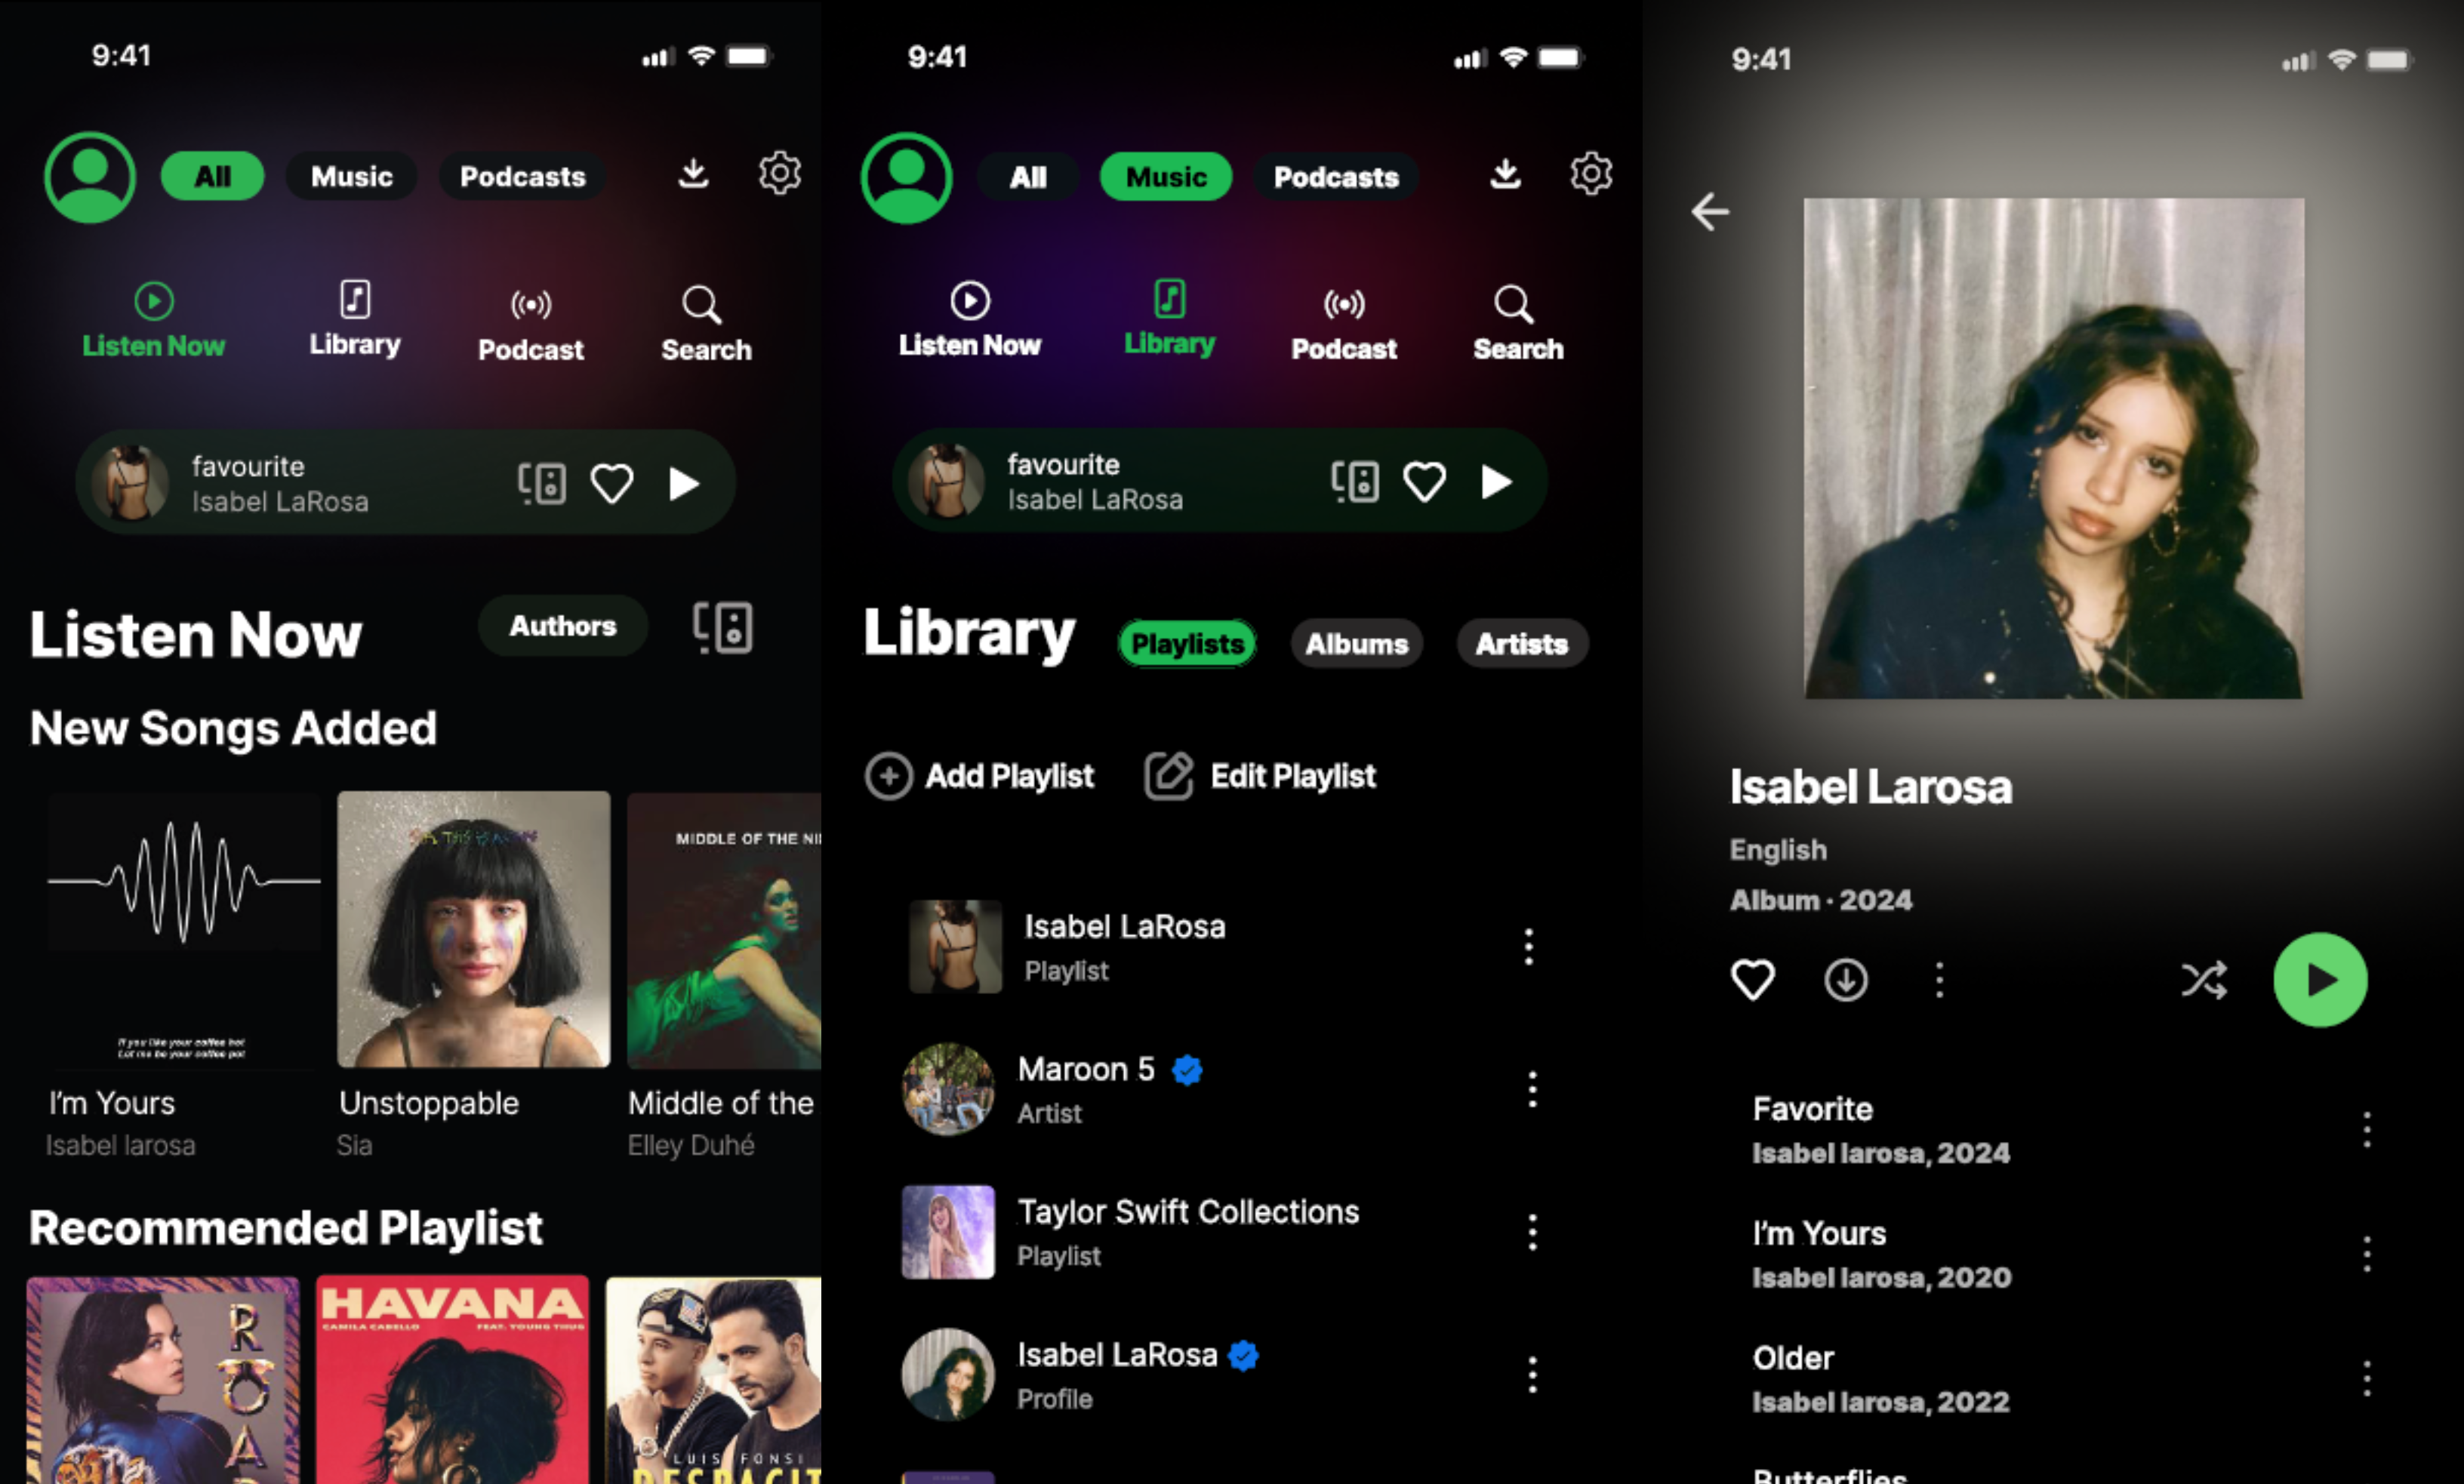Tap back arrow on Isabel Larosa artist page
This screenshot has width=2464, height=1484.
coord(1712,210)
